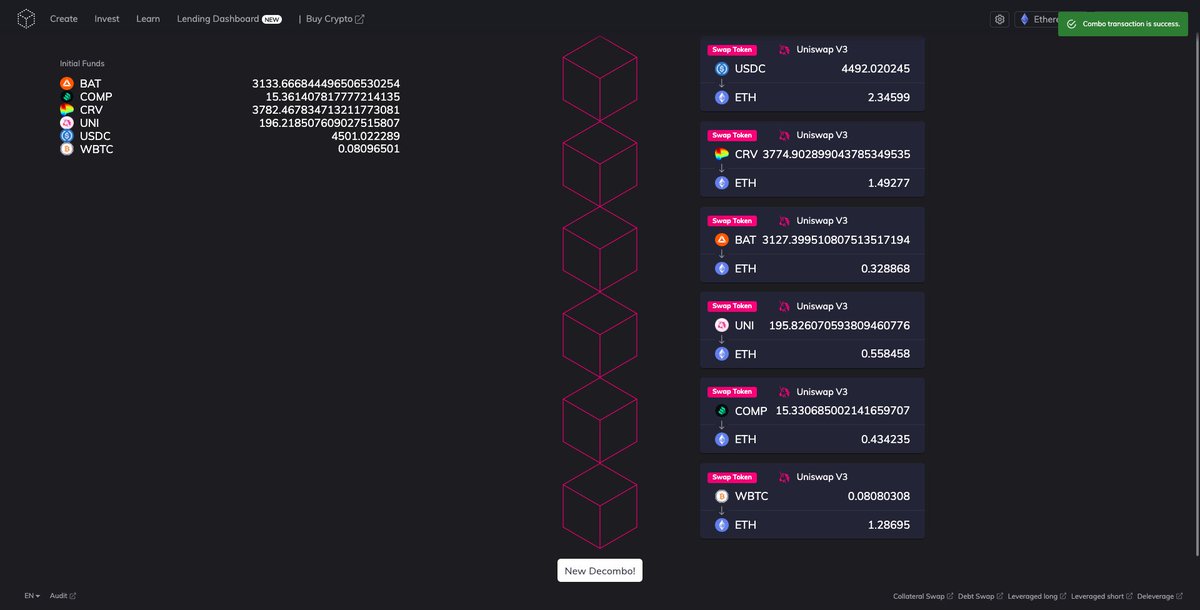The height and width of the screenshot is (610, 1200).
Task: Click the Uniswap unicorn icon in the BAT card
Action: [784, 221]
